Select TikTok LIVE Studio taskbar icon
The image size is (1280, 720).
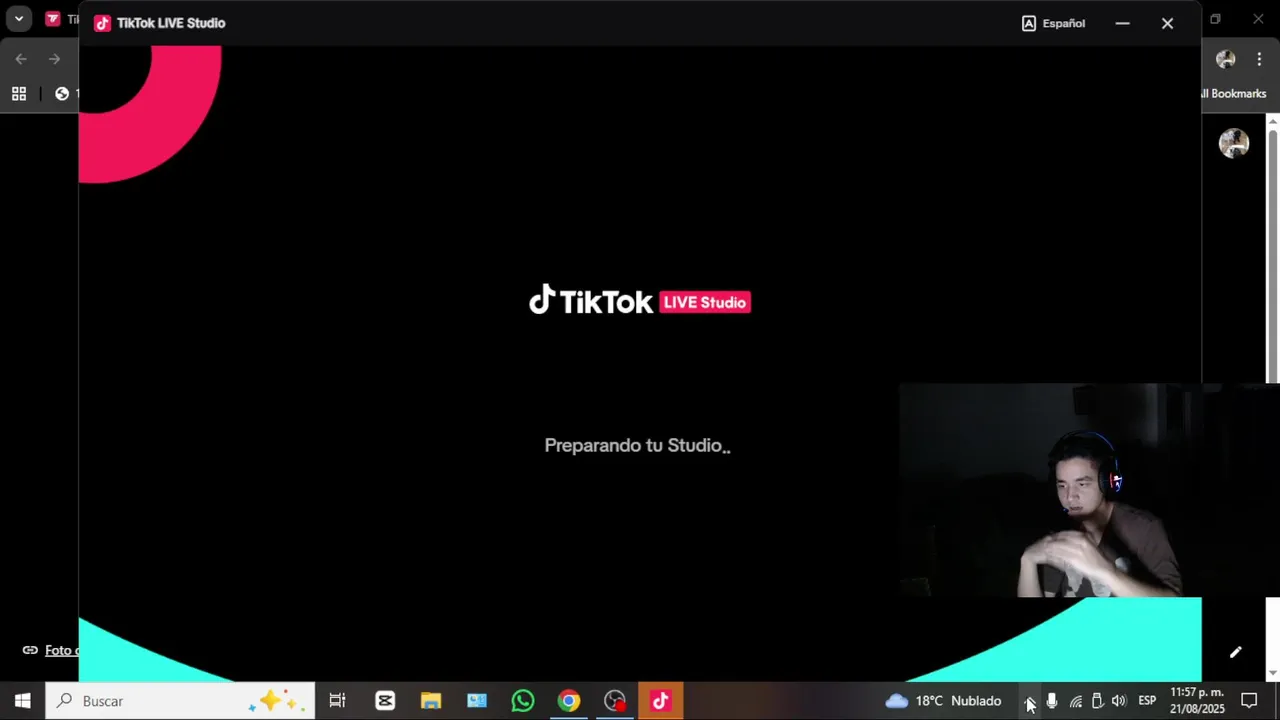(x=661, y=701)
